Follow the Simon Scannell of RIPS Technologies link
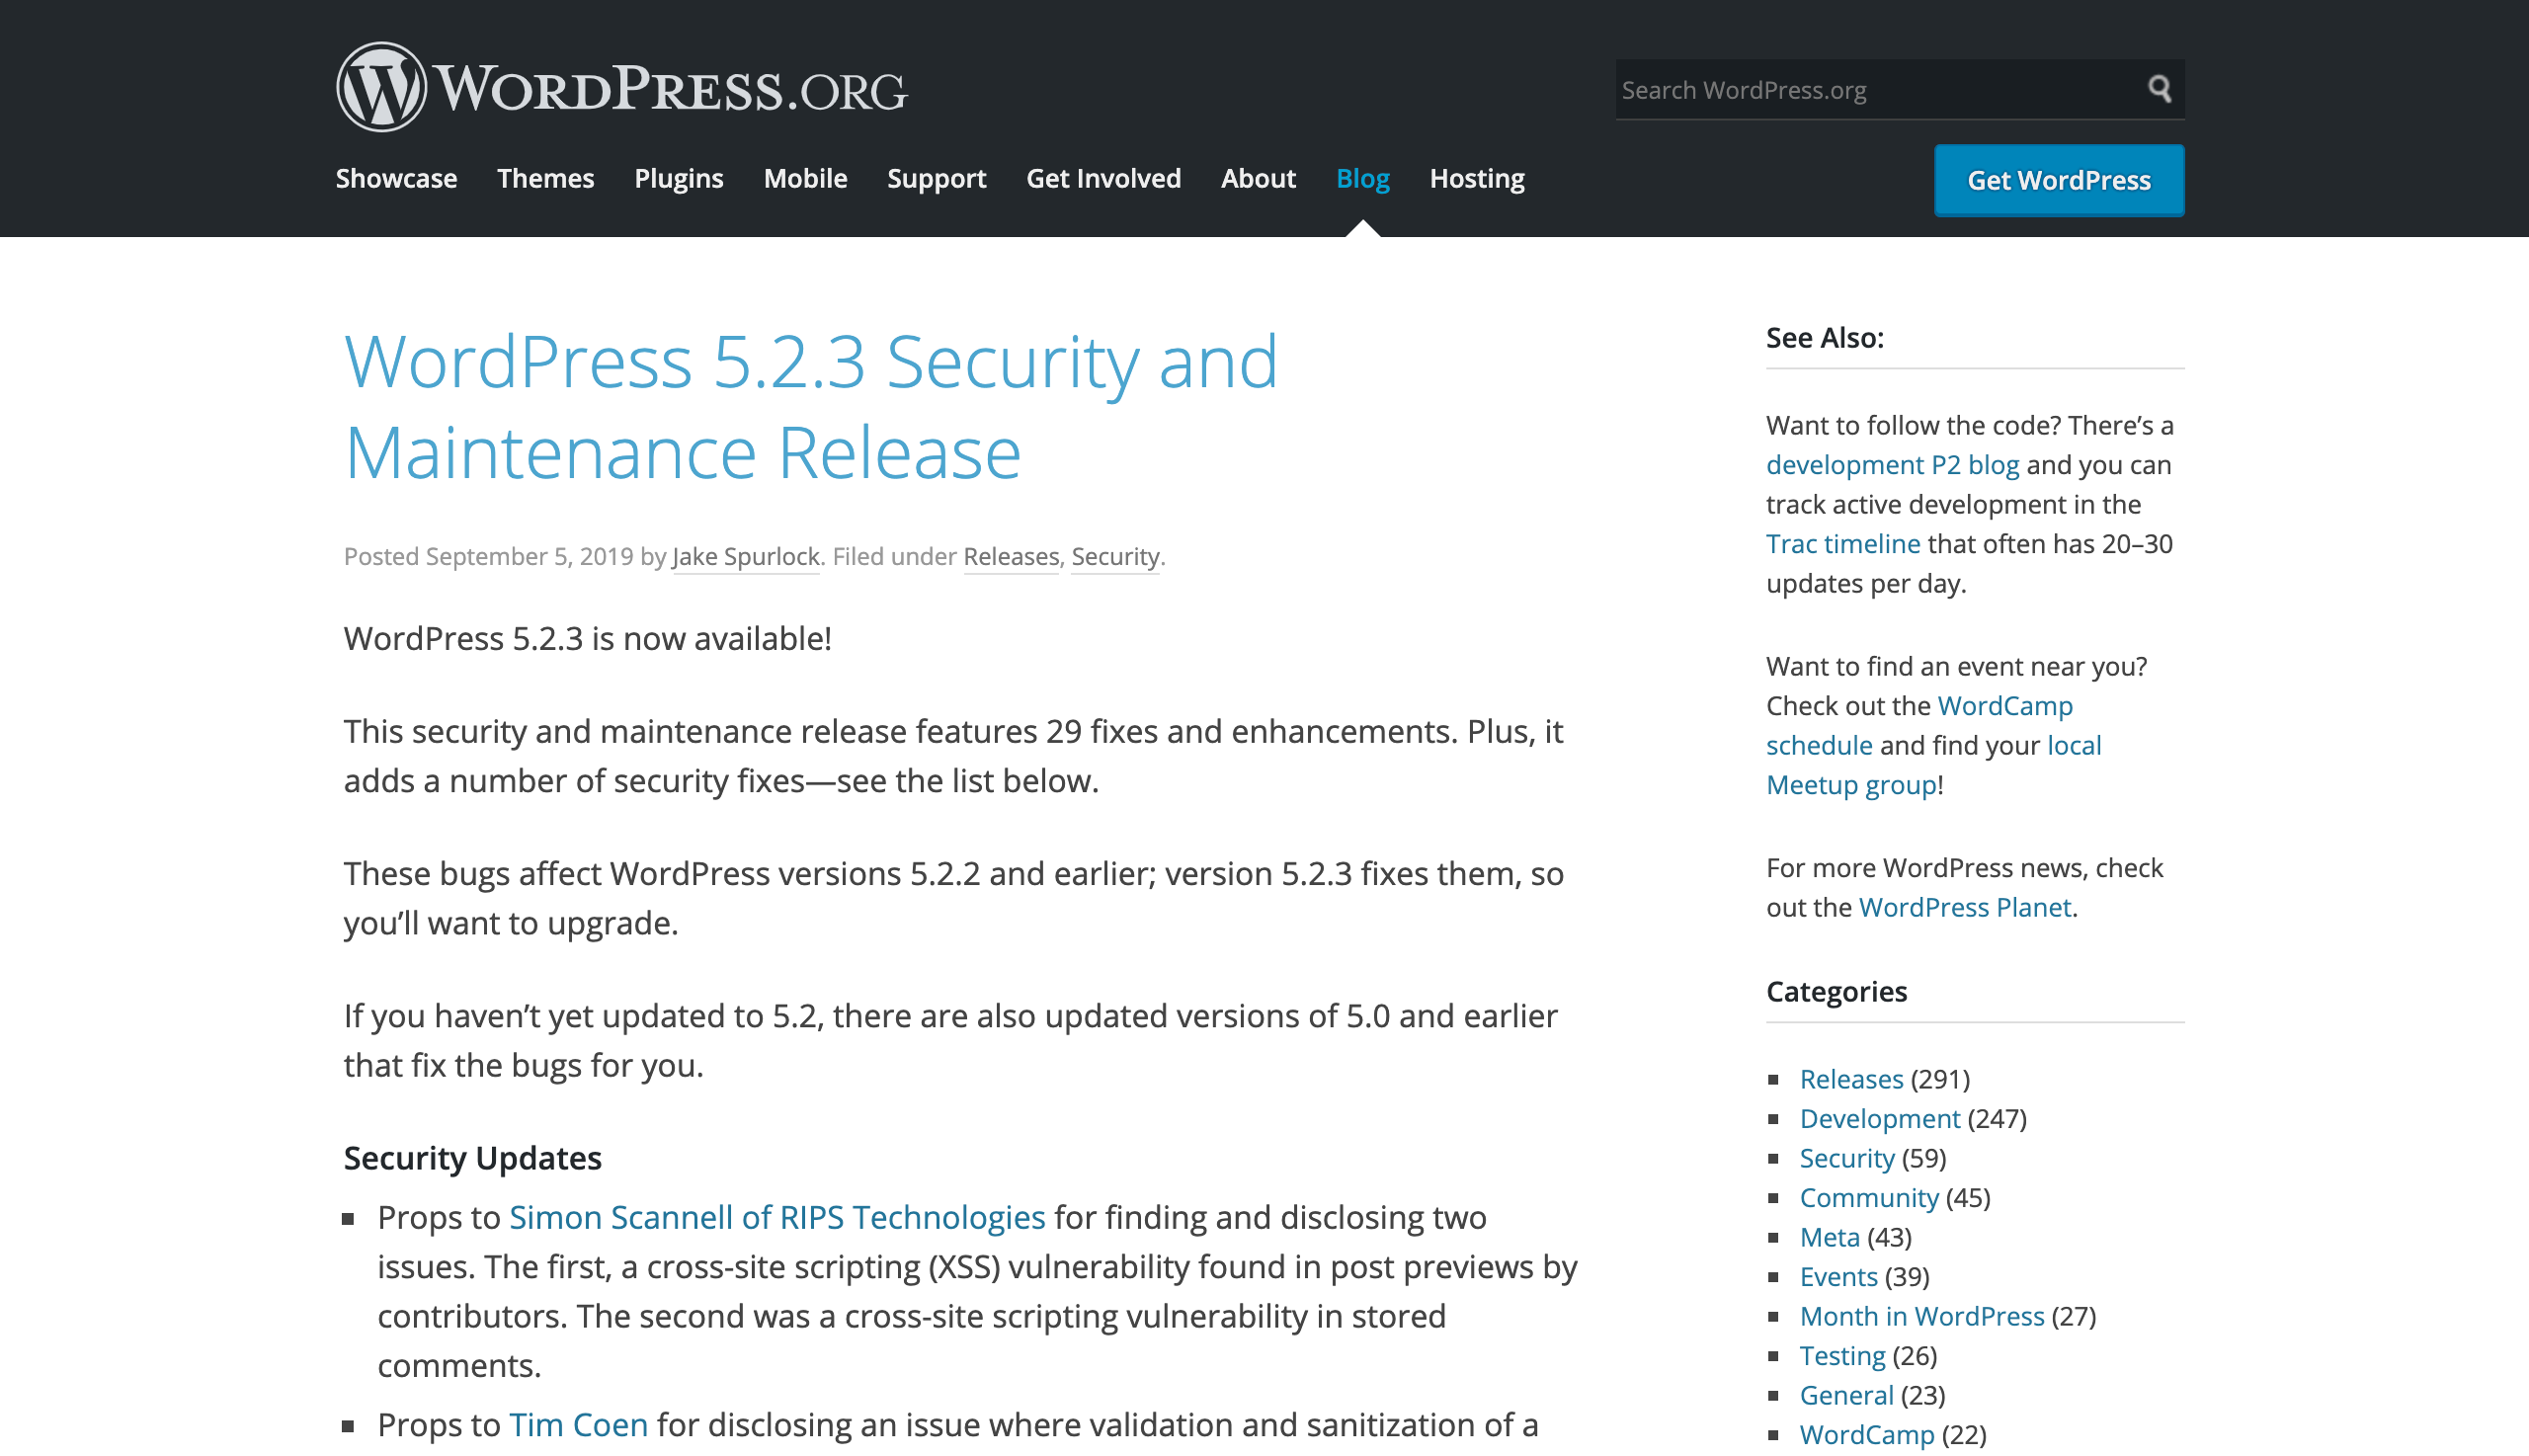This screenshot has width=2529, height=1456. click(777, 1217)
